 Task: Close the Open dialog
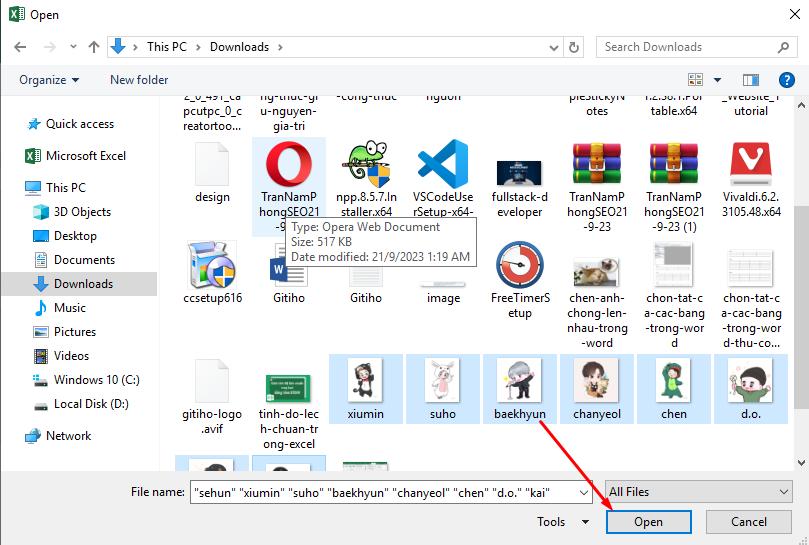pos(795,14)
